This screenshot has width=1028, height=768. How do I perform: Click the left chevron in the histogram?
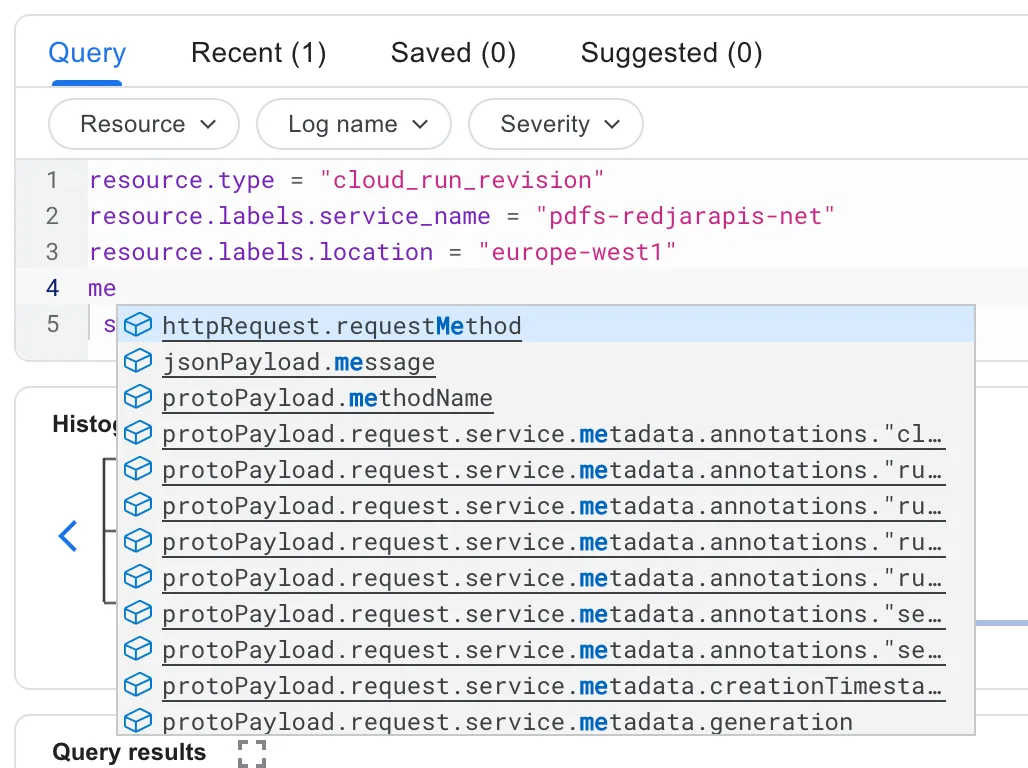(x=68, y=536)
